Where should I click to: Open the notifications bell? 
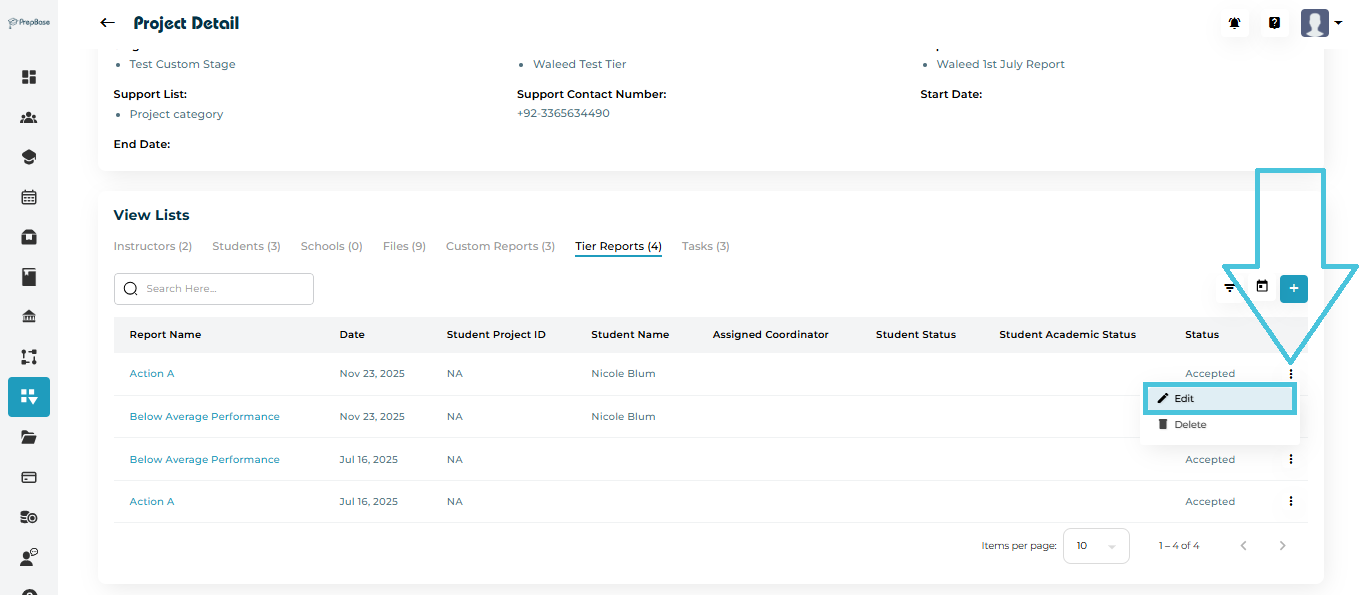pyautogui.click(x=1234, y=23)
